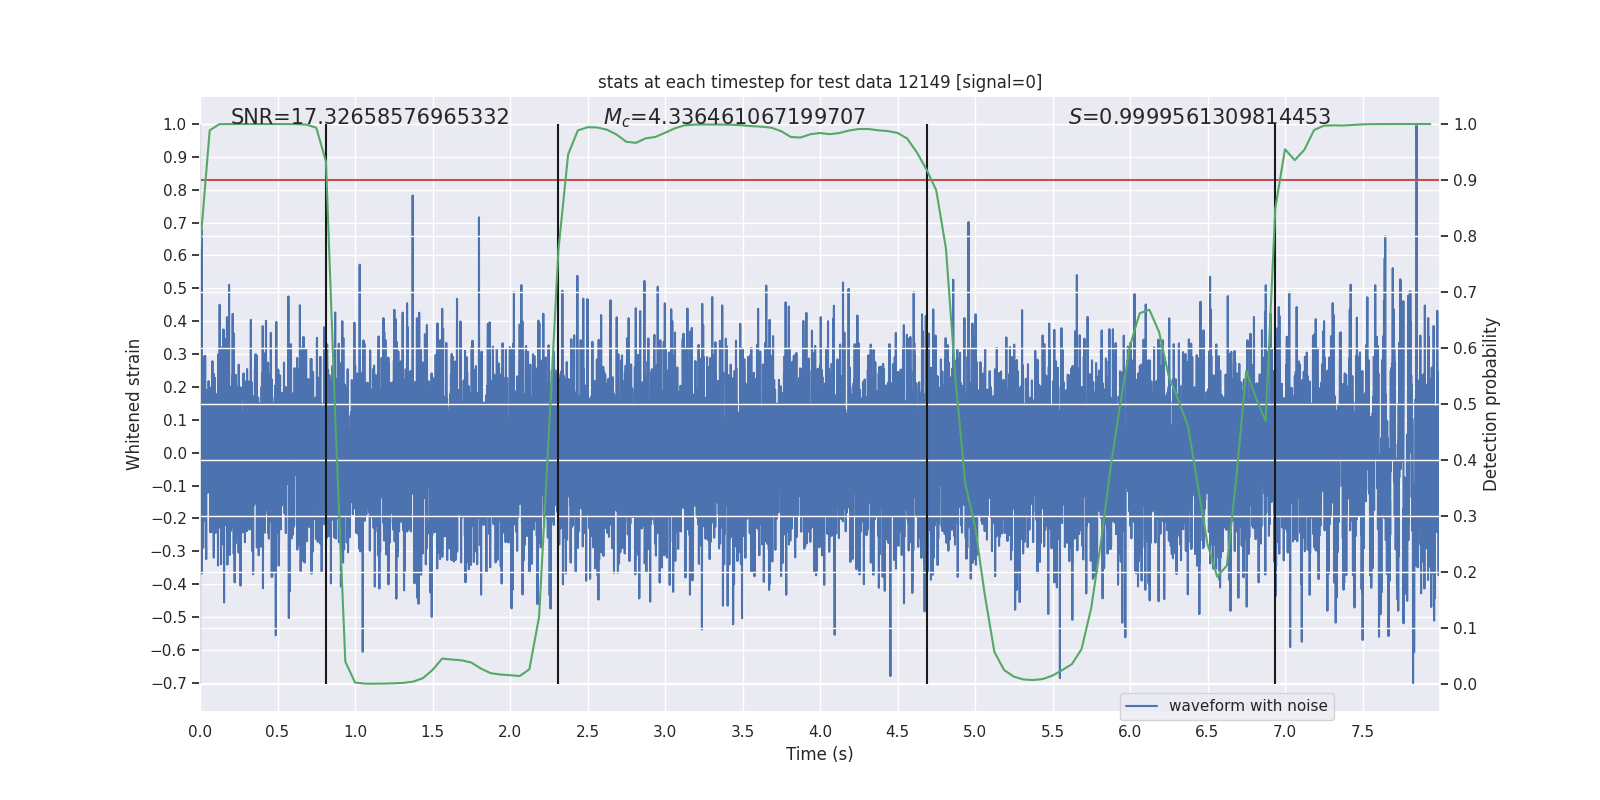The height and width of the screenshot is (800, 1600).
Task: Click the −0.3 tick on the Whitened strain axis
Action: (x=169, y=551)
